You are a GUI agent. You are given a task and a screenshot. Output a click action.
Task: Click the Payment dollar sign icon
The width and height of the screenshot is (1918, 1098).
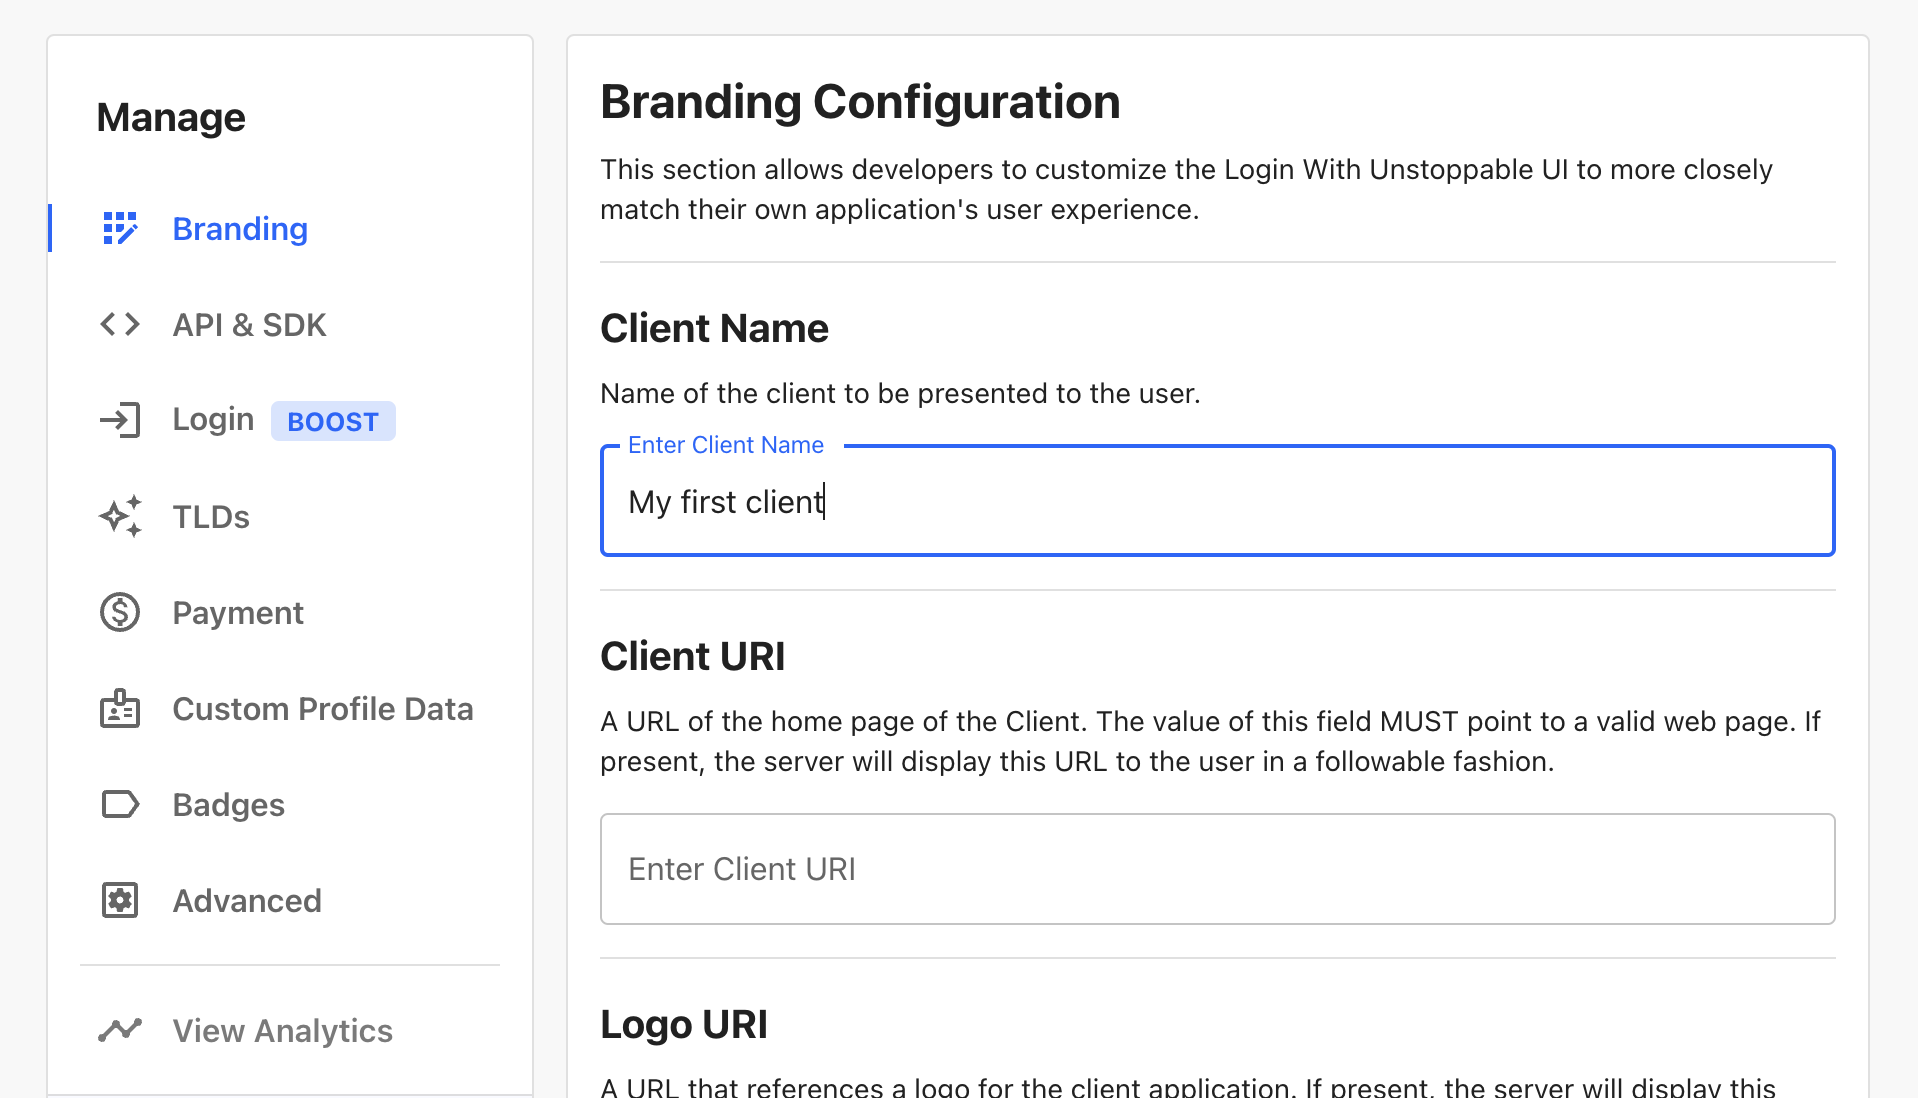tap(120, 612)
